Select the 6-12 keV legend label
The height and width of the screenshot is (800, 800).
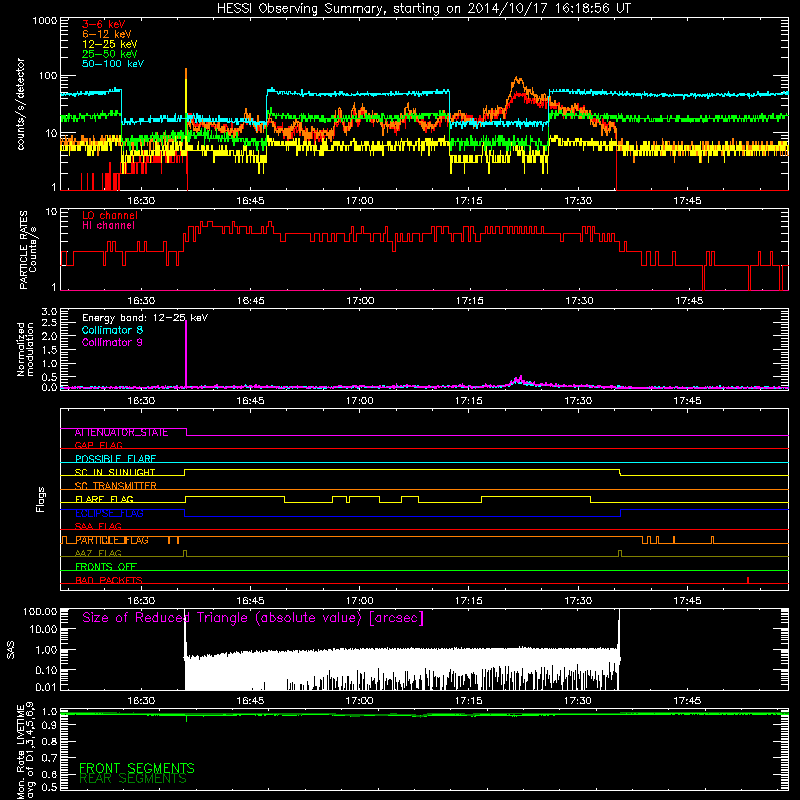[107, 34]
